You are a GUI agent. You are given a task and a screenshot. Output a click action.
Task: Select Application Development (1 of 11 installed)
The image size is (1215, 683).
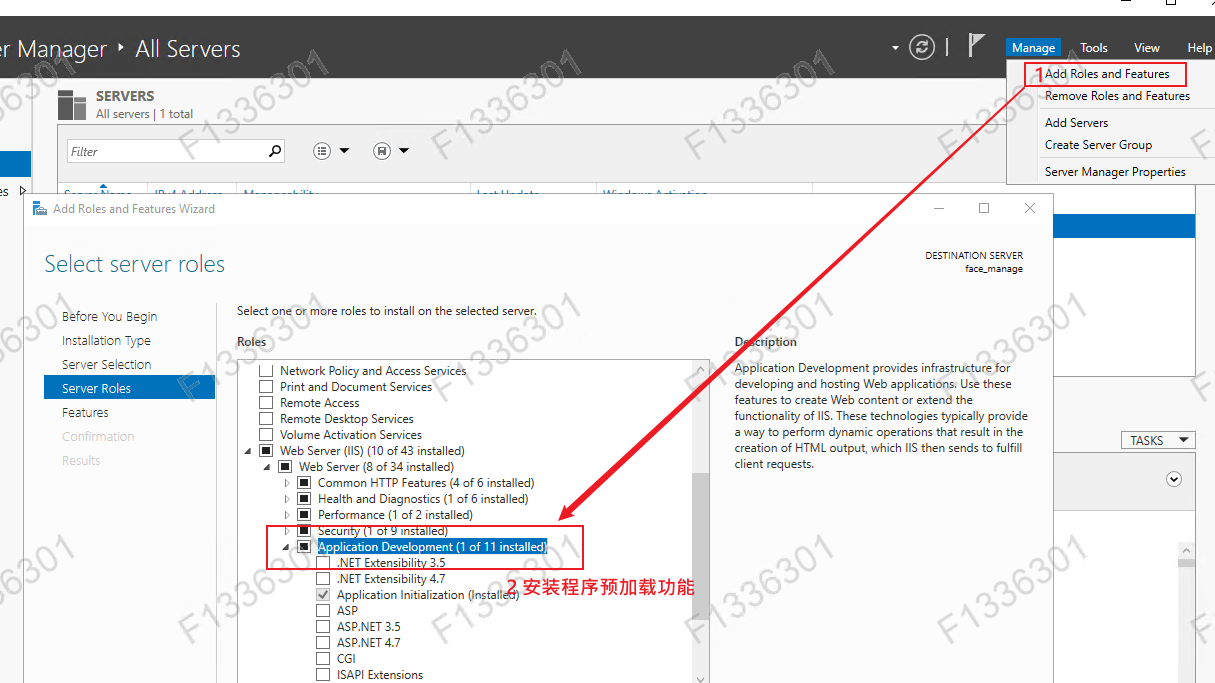(432, 547)
